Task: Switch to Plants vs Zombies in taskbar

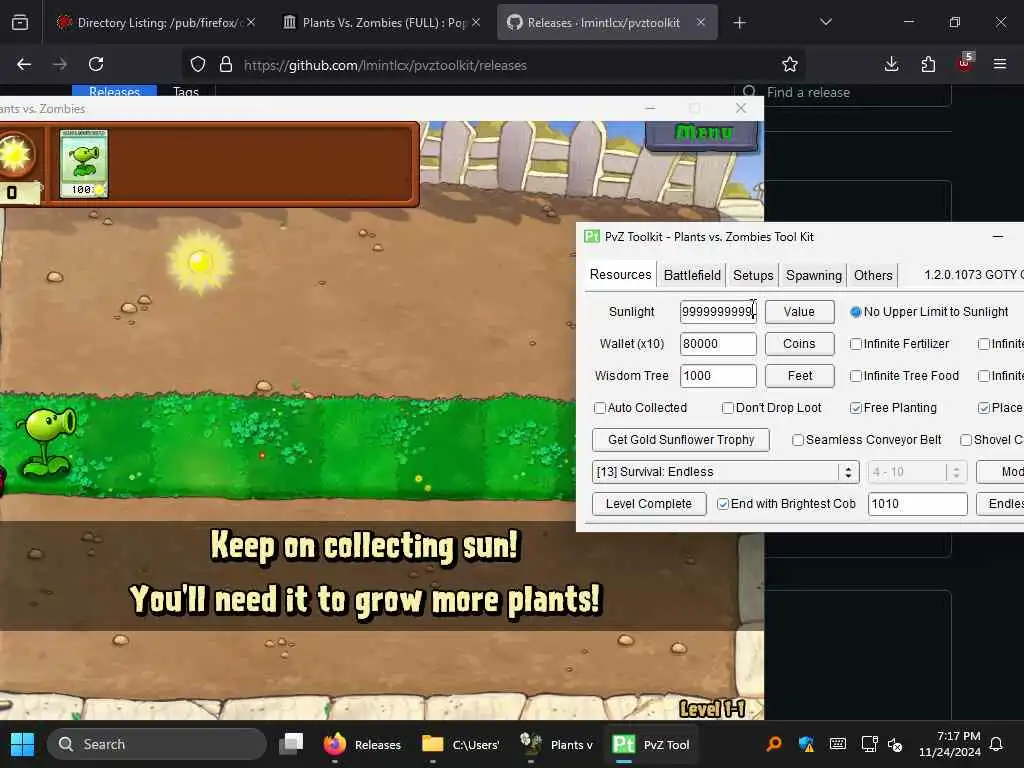Action: pyautogui.click(x=556, y=744)
